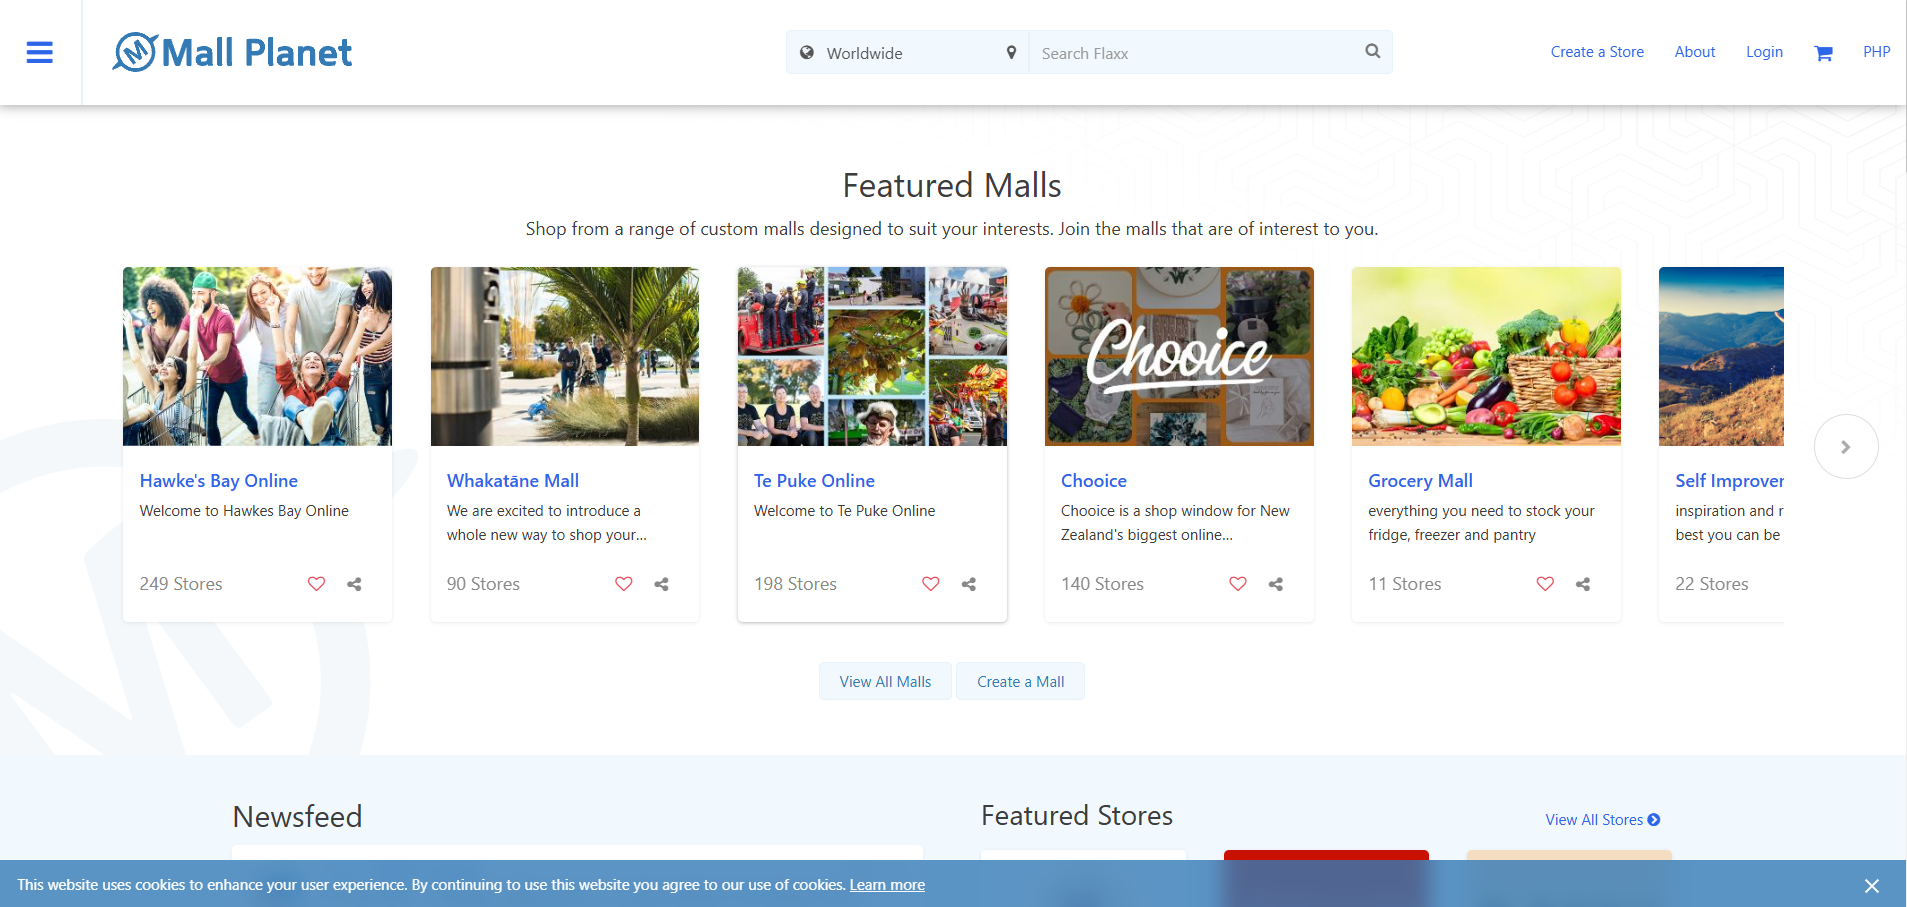1907x907 pixels.
Task: Click Whakatāne Mall palm tree thumbnail
Action: click(x=565, y=356)
